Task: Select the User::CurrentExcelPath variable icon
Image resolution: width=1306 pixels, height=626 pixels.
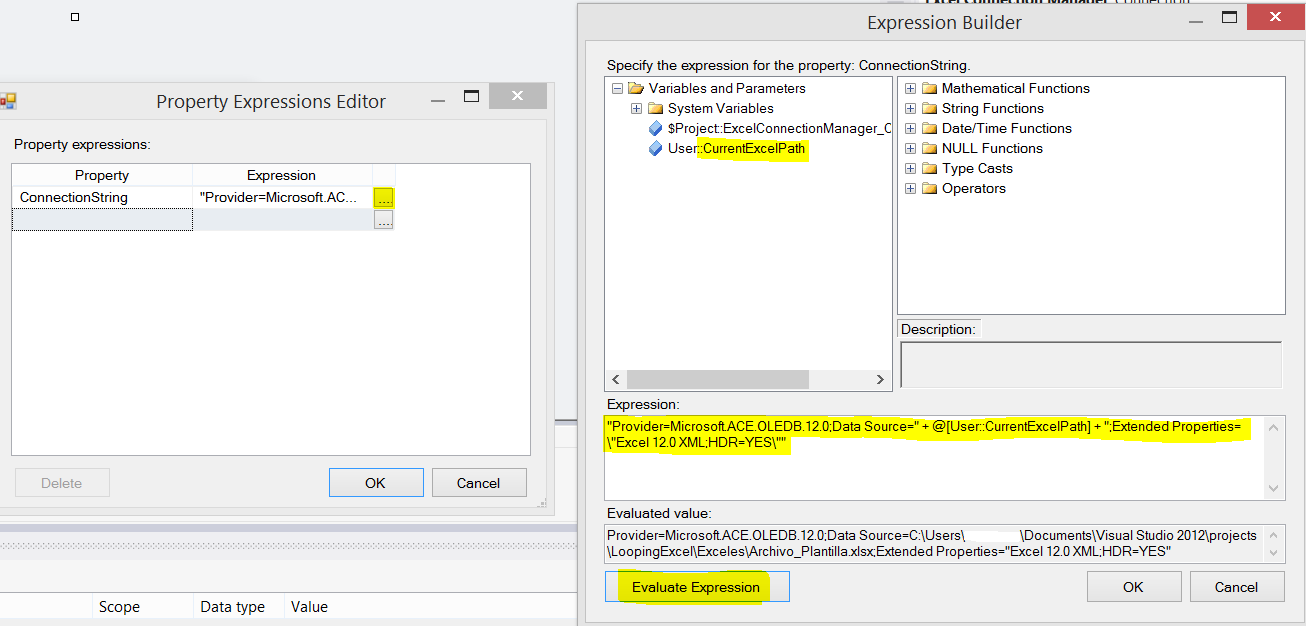Action: (656, 148)
